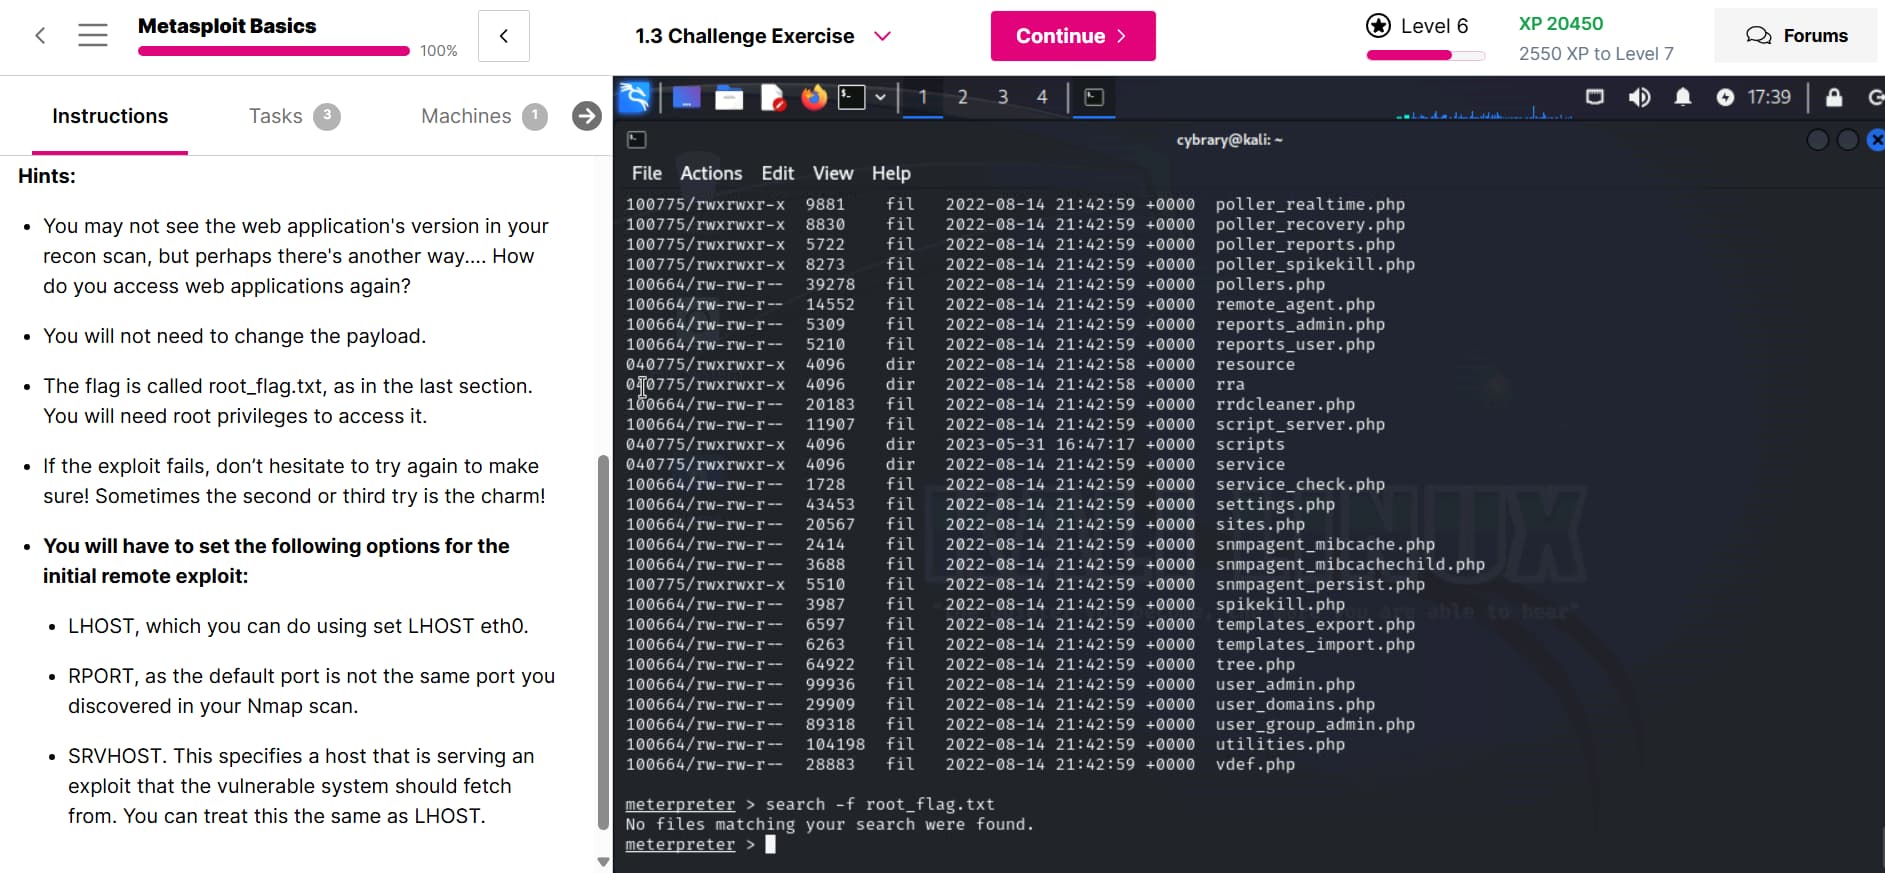This screenshot has height=873, width=1885.
Task: Open the Forums link
Action: [1796, 36]
